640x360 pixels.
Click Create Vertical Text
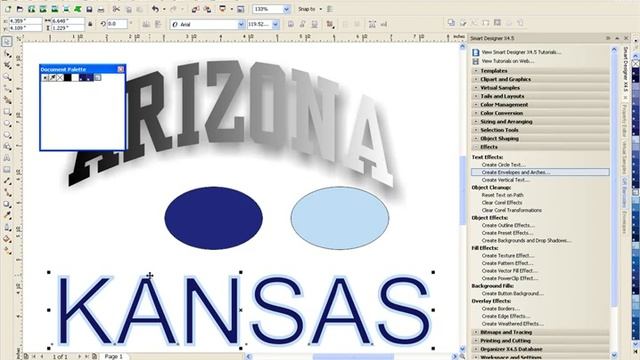point(505,180)
